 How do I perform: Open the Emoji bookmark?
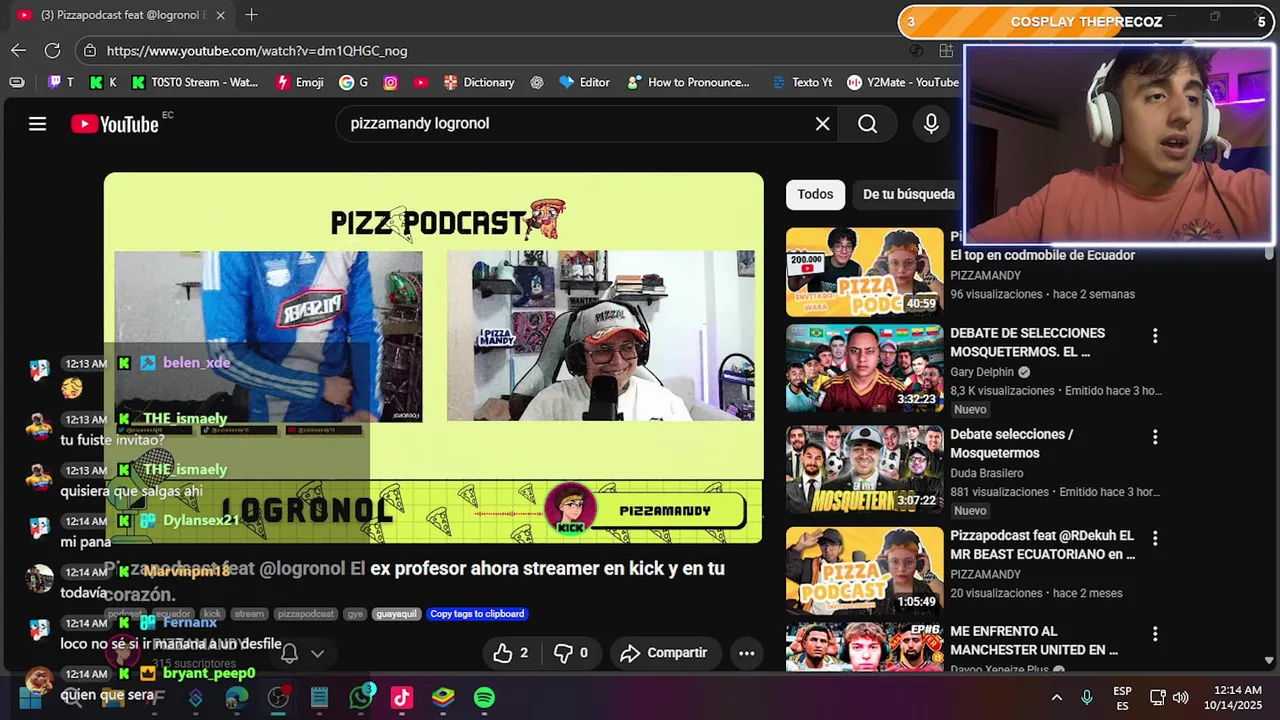coord(299,82)
